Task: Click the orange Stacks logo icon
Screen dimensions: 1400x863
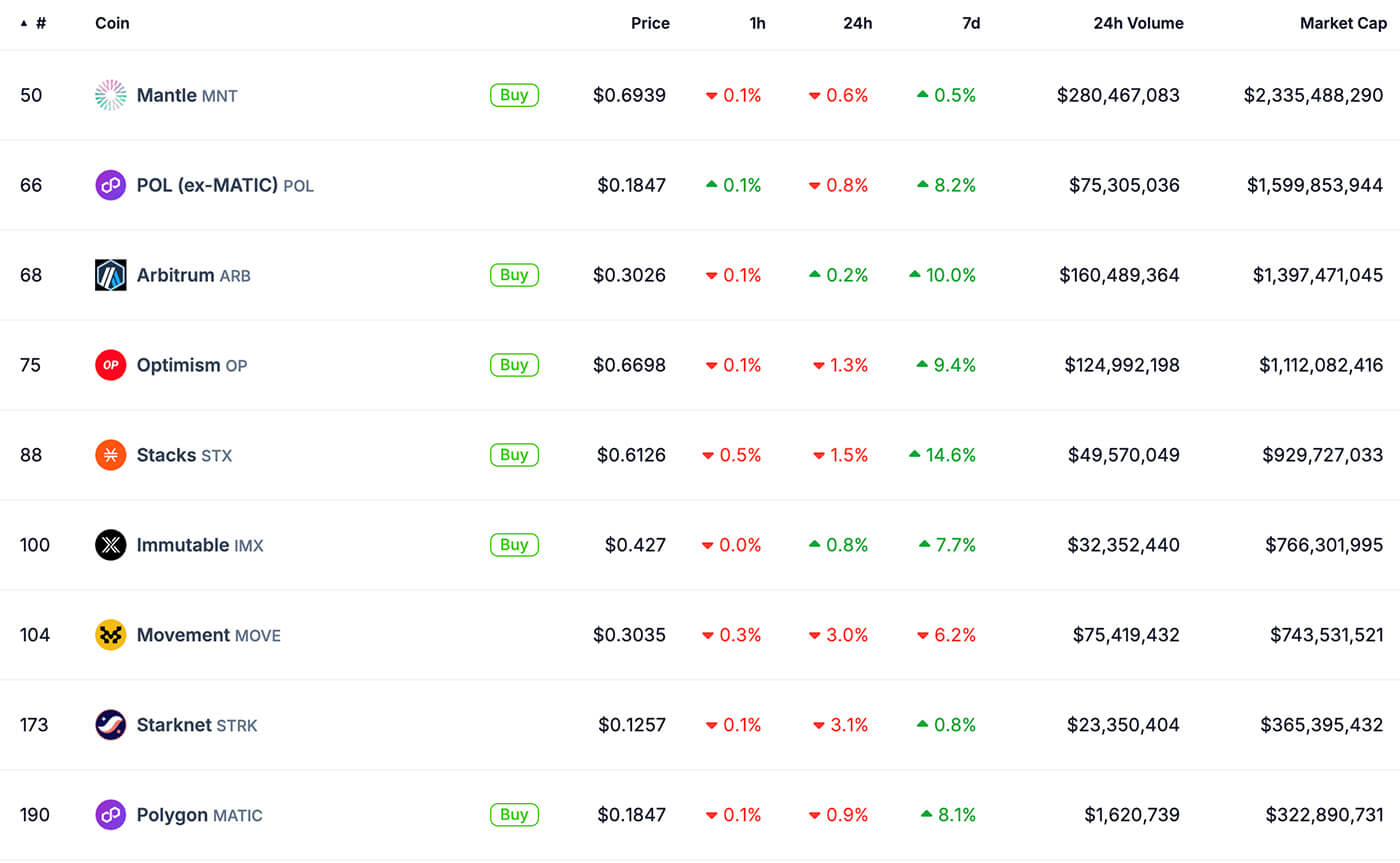Action: (110, 455)
